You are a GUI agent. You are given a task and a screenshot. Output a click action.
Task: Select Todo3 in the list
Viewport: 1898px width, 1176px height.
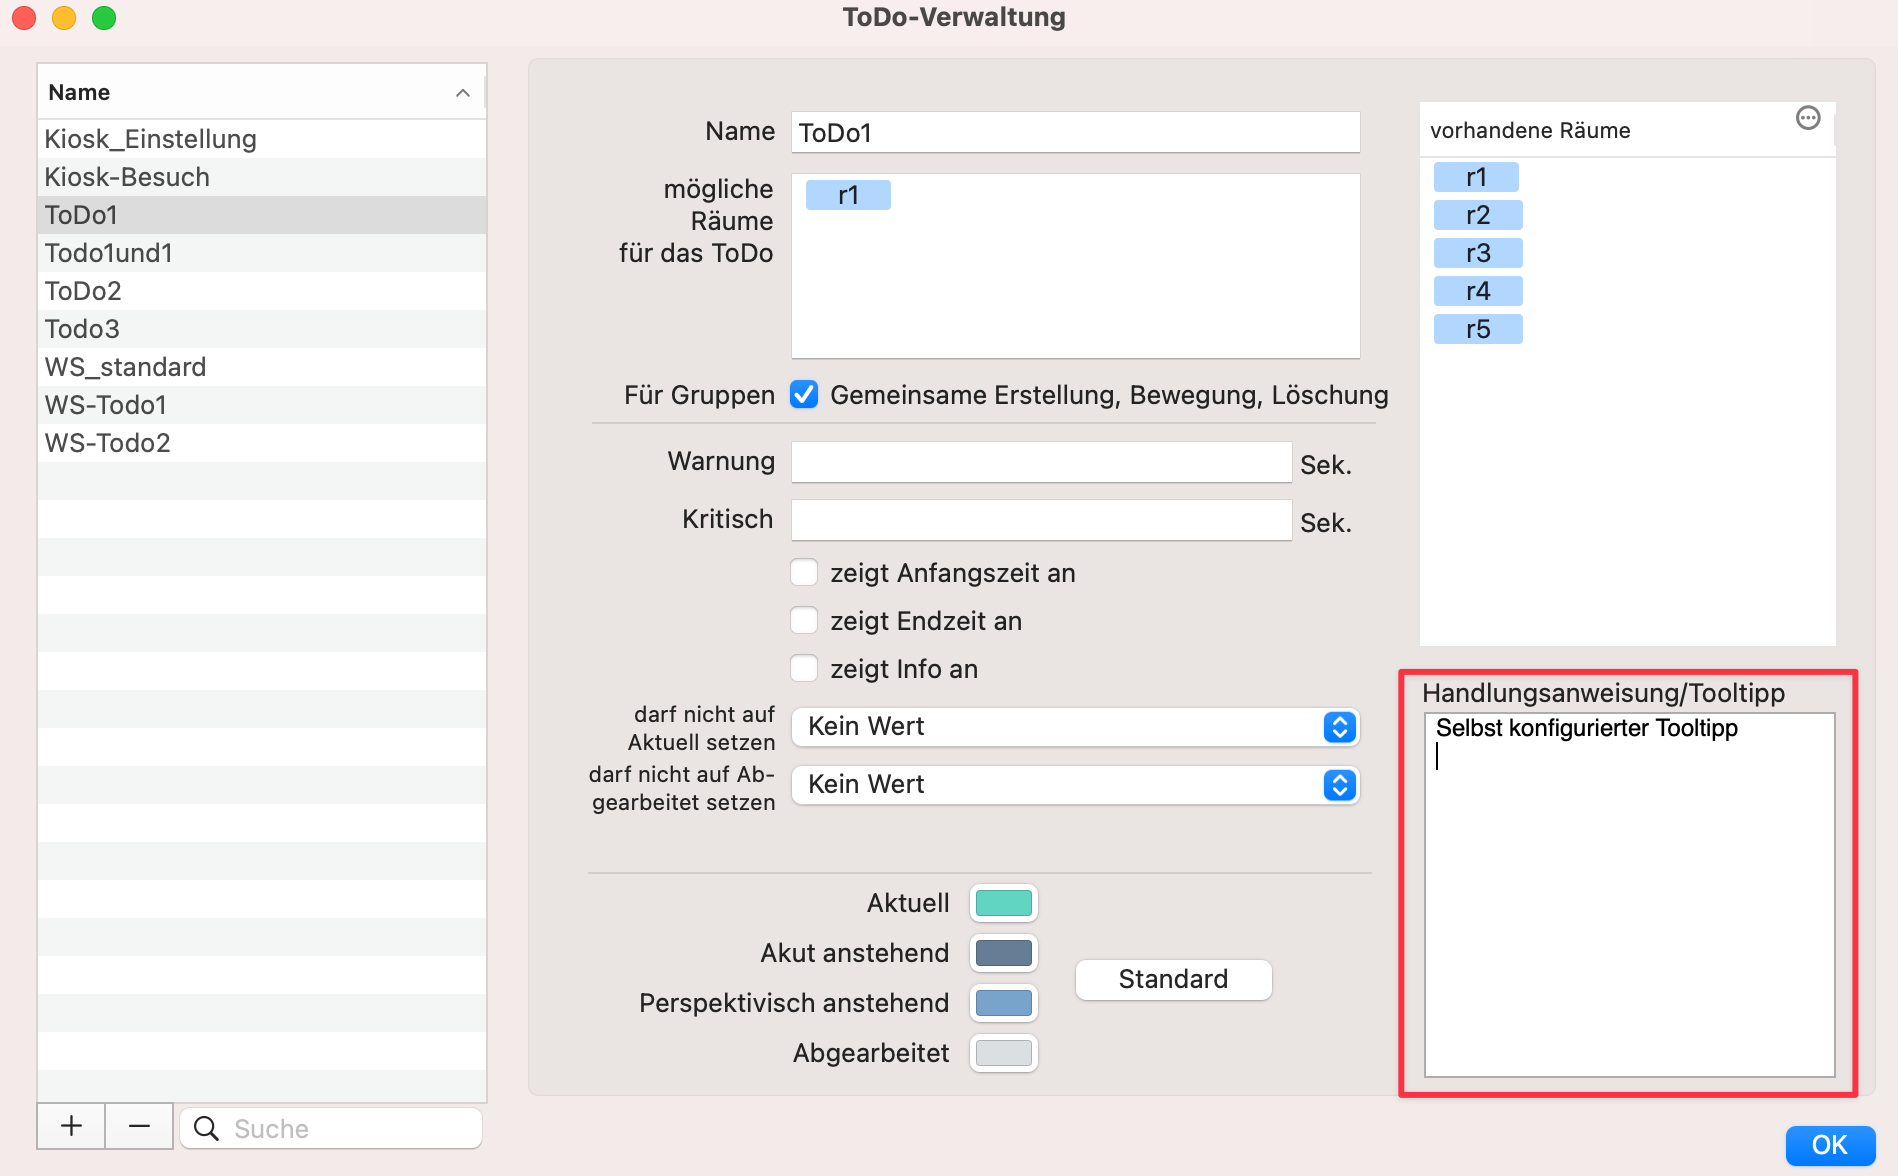262,329
